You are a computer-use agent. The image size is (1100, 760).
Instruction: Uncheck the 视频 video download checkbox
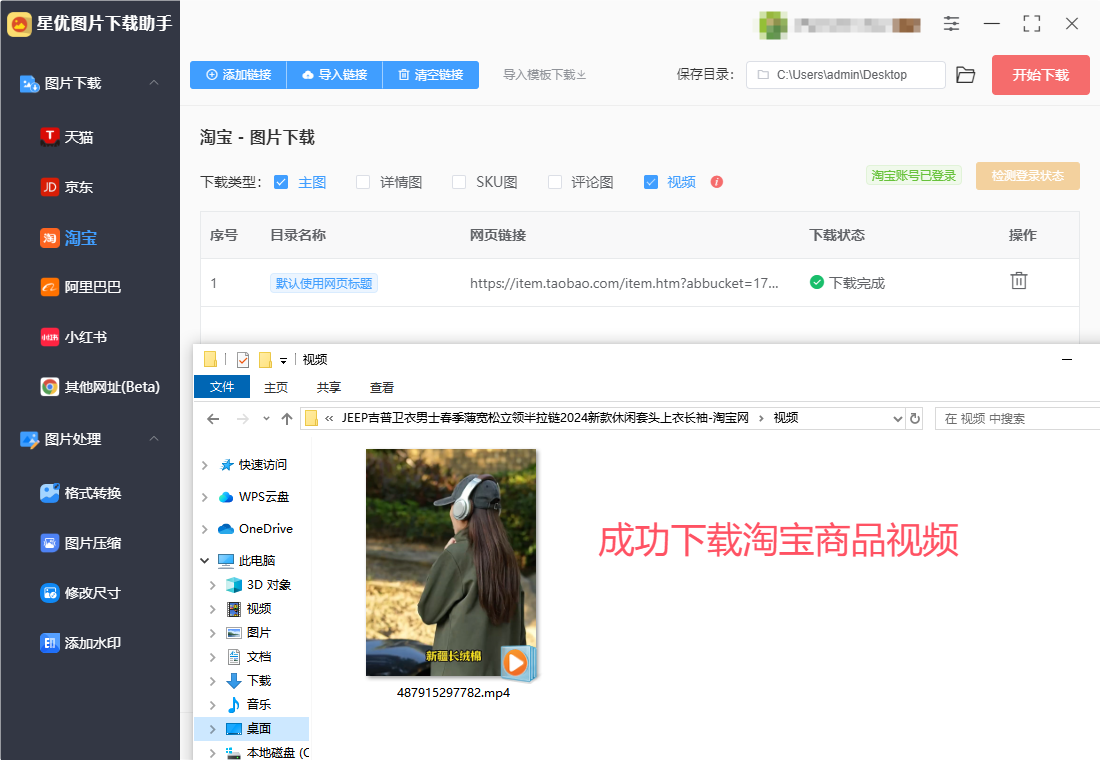(x=651, y=182)
